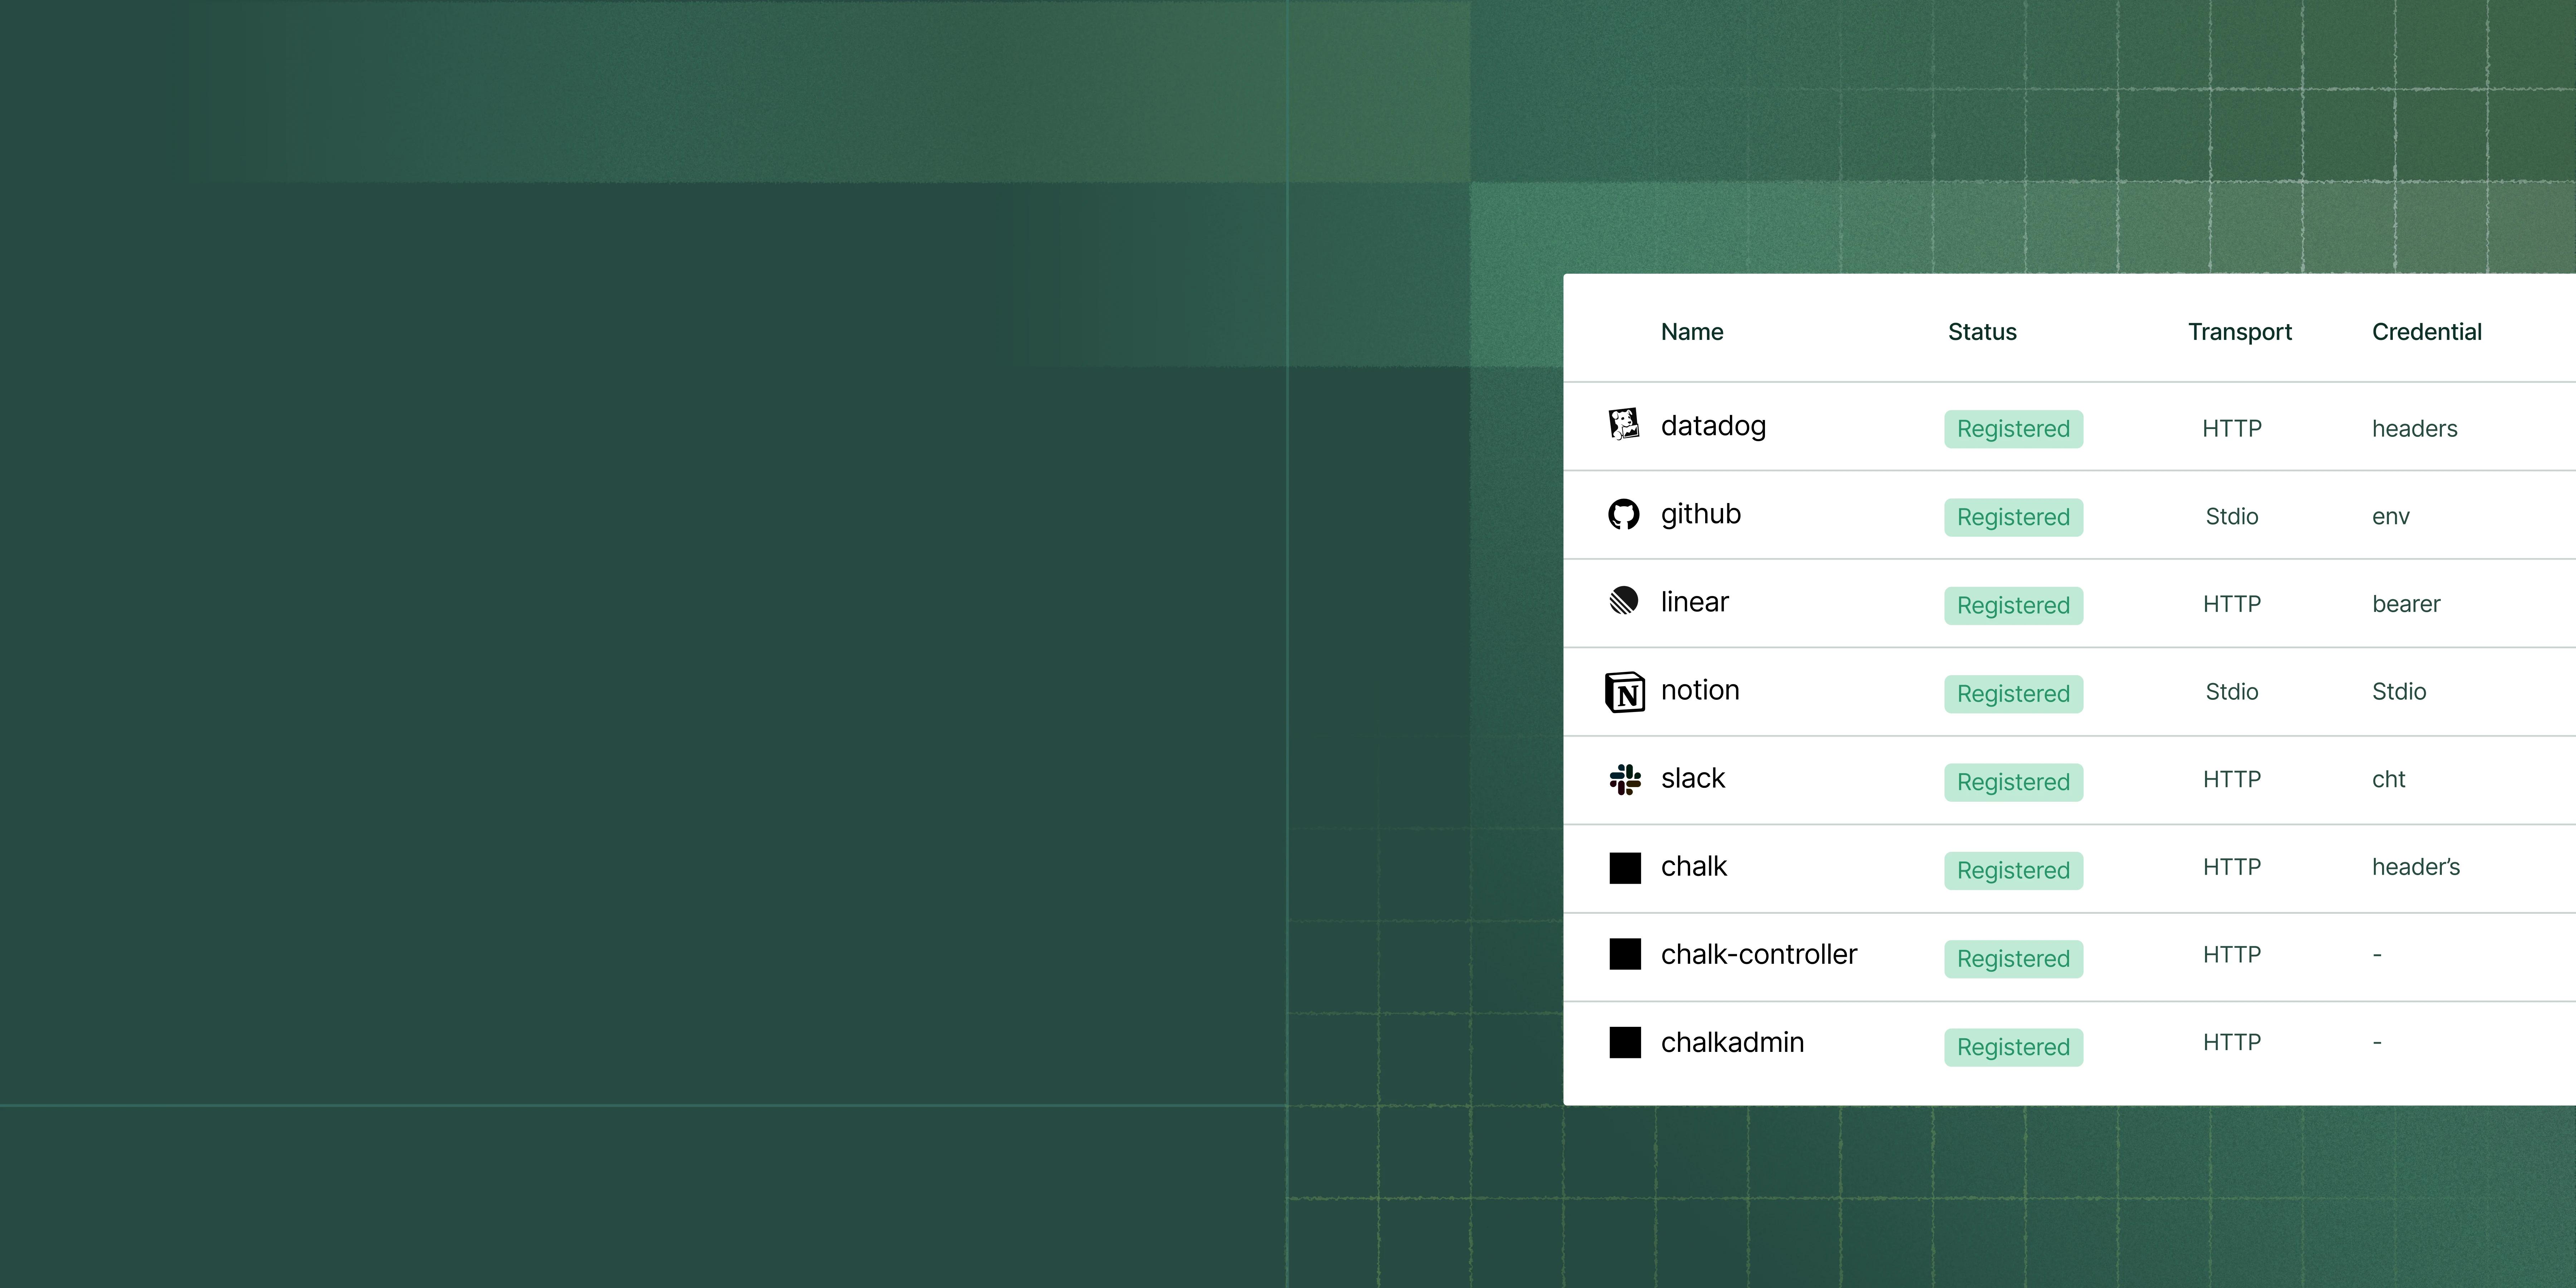Click the Transport column header

point(2239,332)
